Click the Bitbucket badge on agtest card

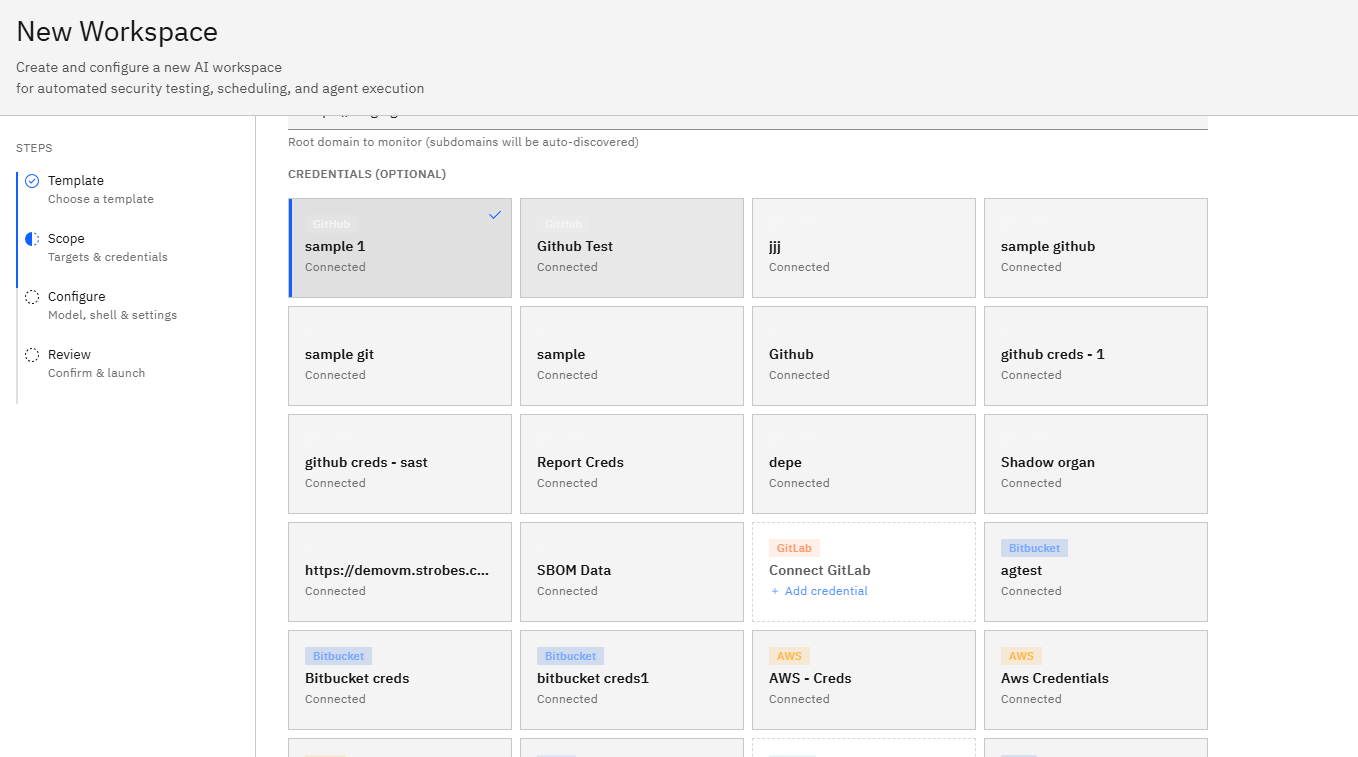point(1034,548)
